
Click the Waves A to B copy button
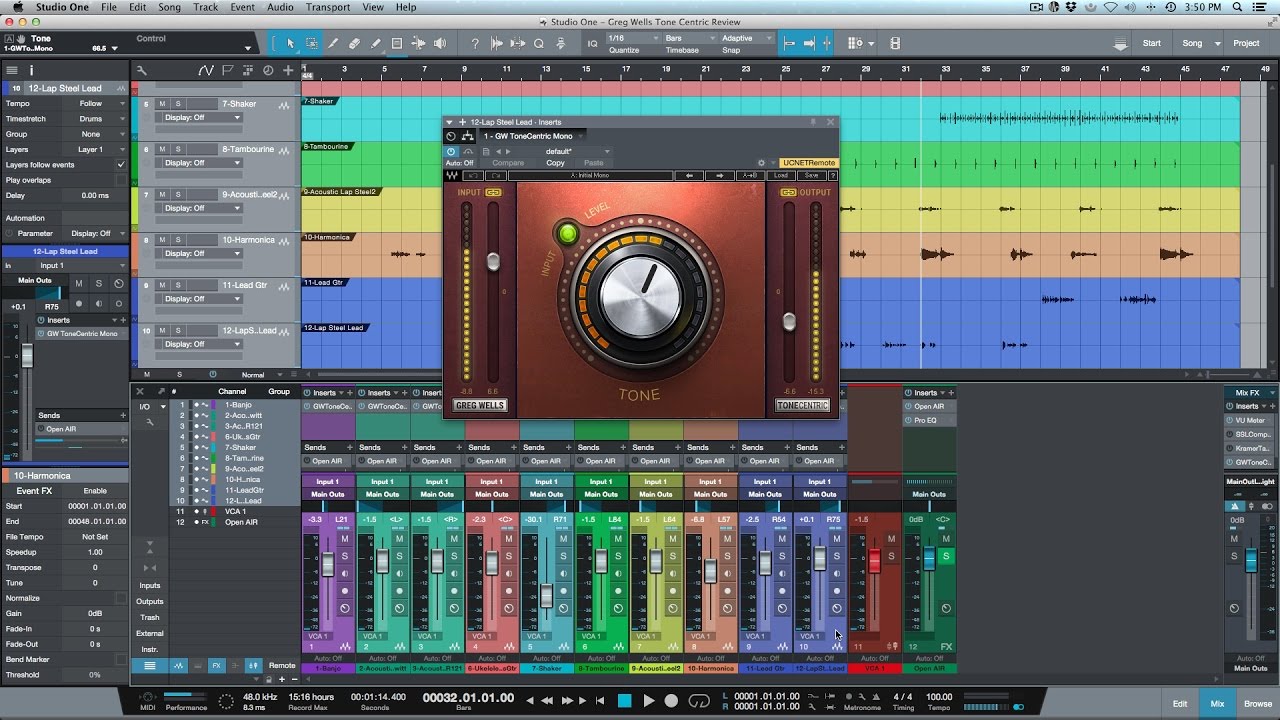749,176
